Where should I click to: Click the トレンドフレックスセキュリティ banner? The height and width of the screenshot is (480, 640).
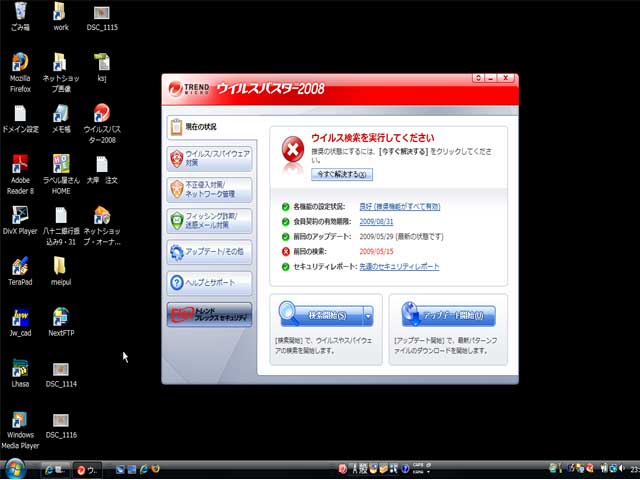pyautogui.click(x=209, y=315)
